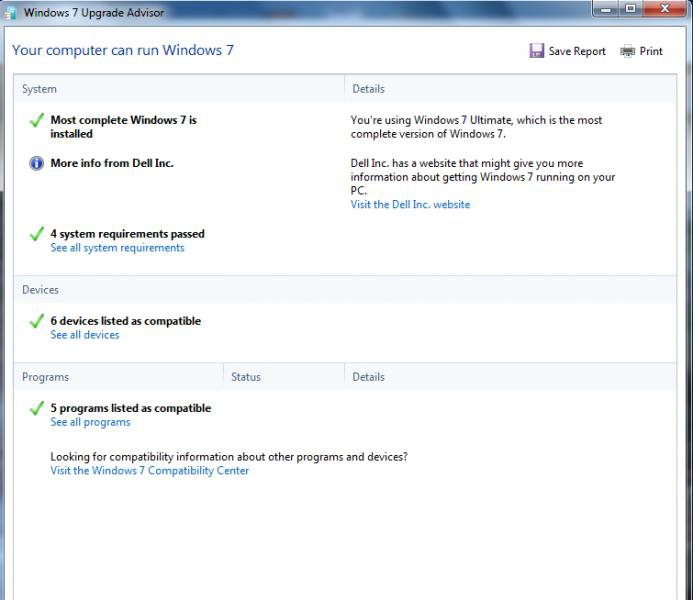Open the See all devices link
The width and height of the screenshot is (693, 600).
pos(85,335)
